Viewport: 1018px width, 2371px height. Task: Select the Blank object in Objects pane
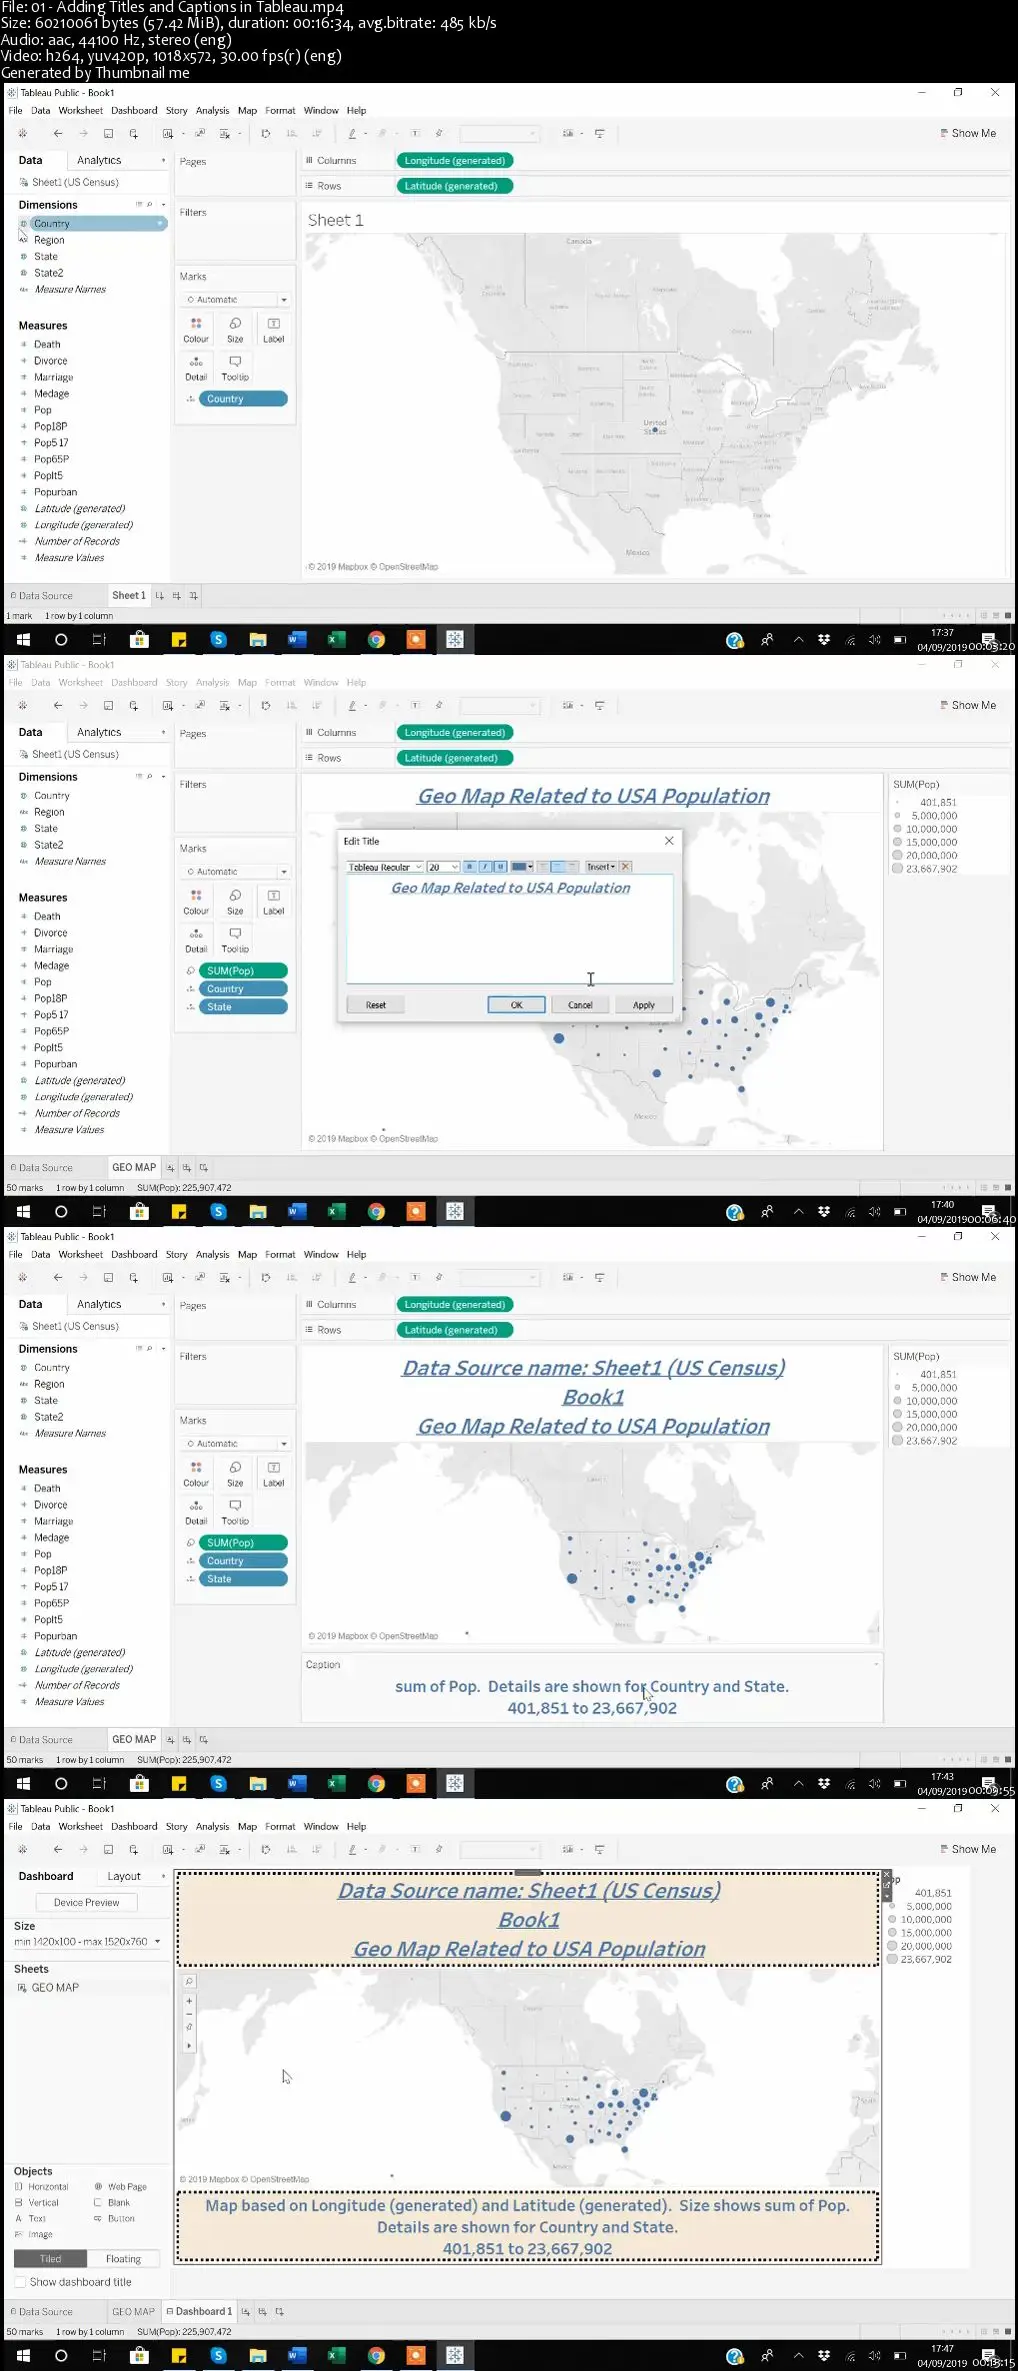point(112,2203)
